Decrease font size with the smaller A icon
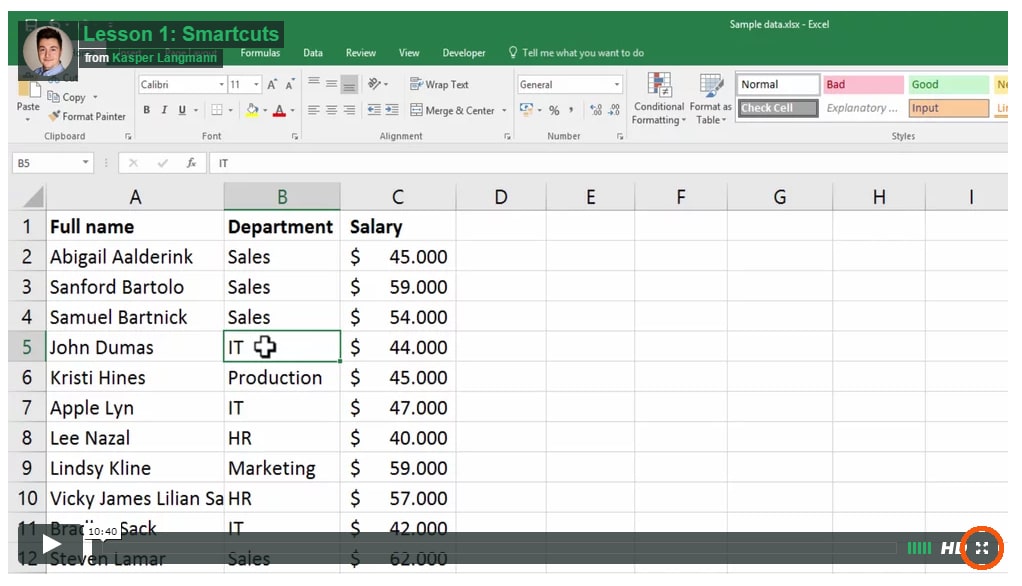 pos(290,84)
